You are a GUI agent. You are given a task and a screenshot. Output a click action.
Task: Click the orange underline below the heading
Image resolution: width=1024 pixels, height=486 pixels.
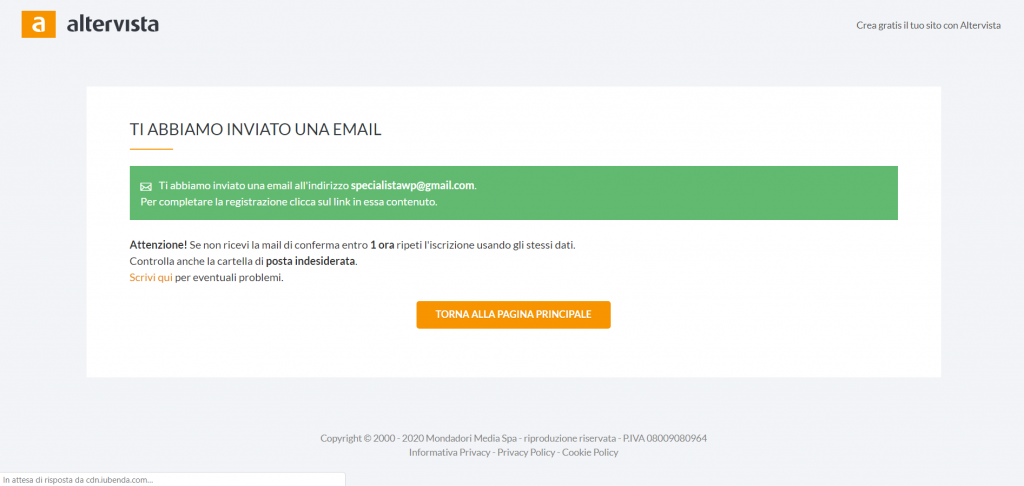pyautogui.click(x=151, y=150)
